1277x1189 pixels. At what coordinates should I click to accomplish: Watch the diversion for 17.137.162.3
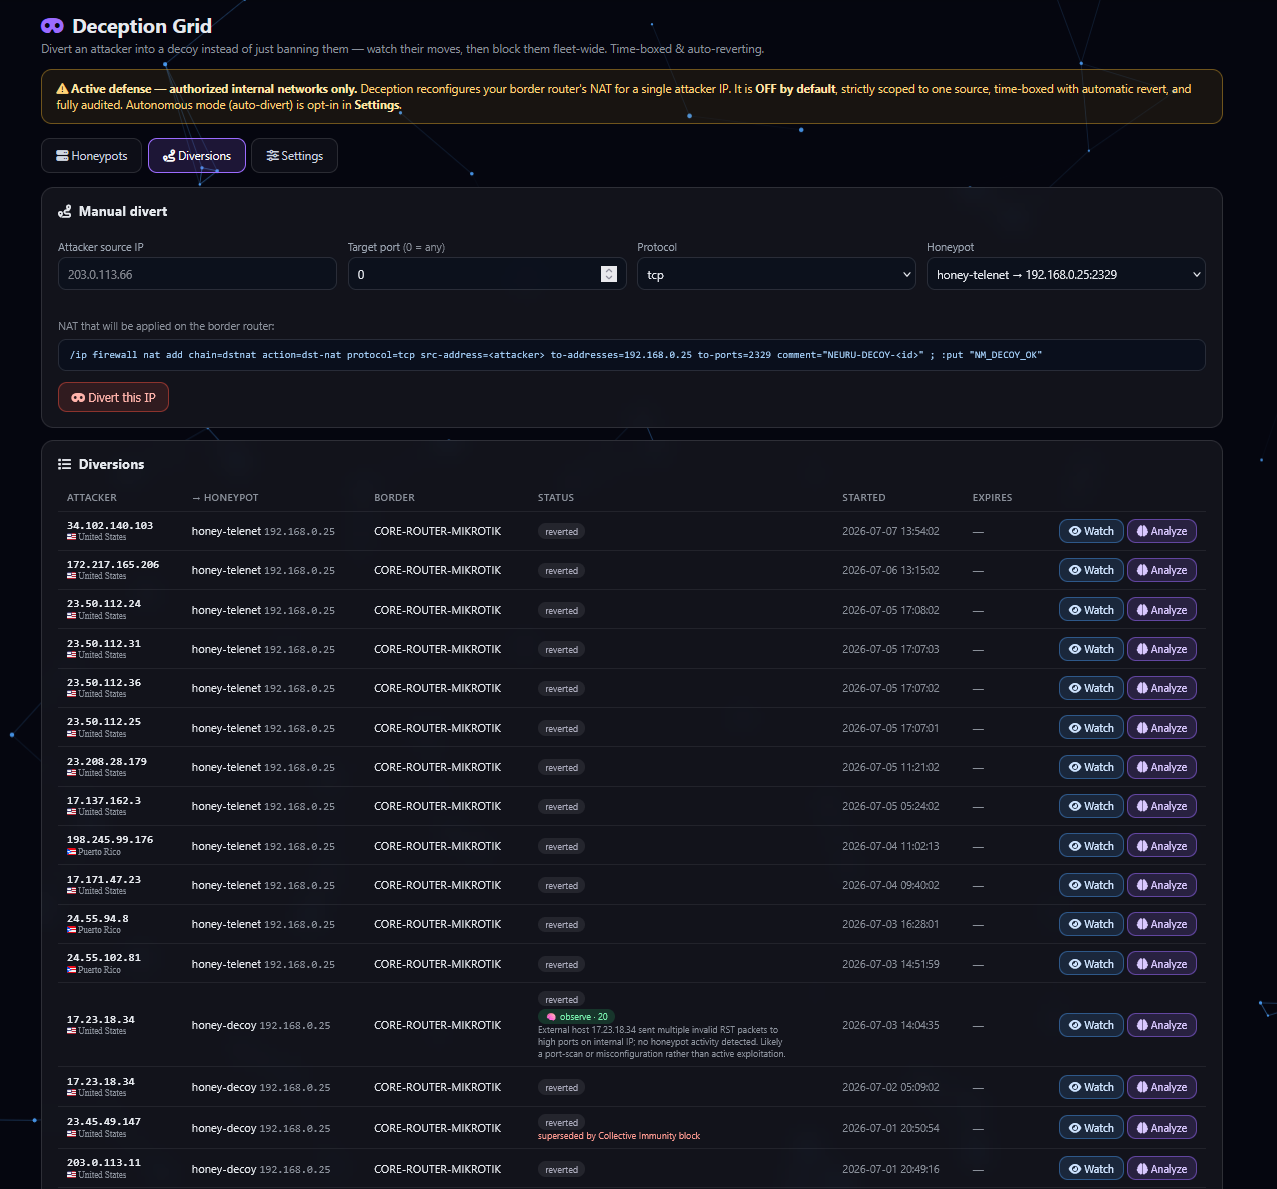coord(1091,806)
